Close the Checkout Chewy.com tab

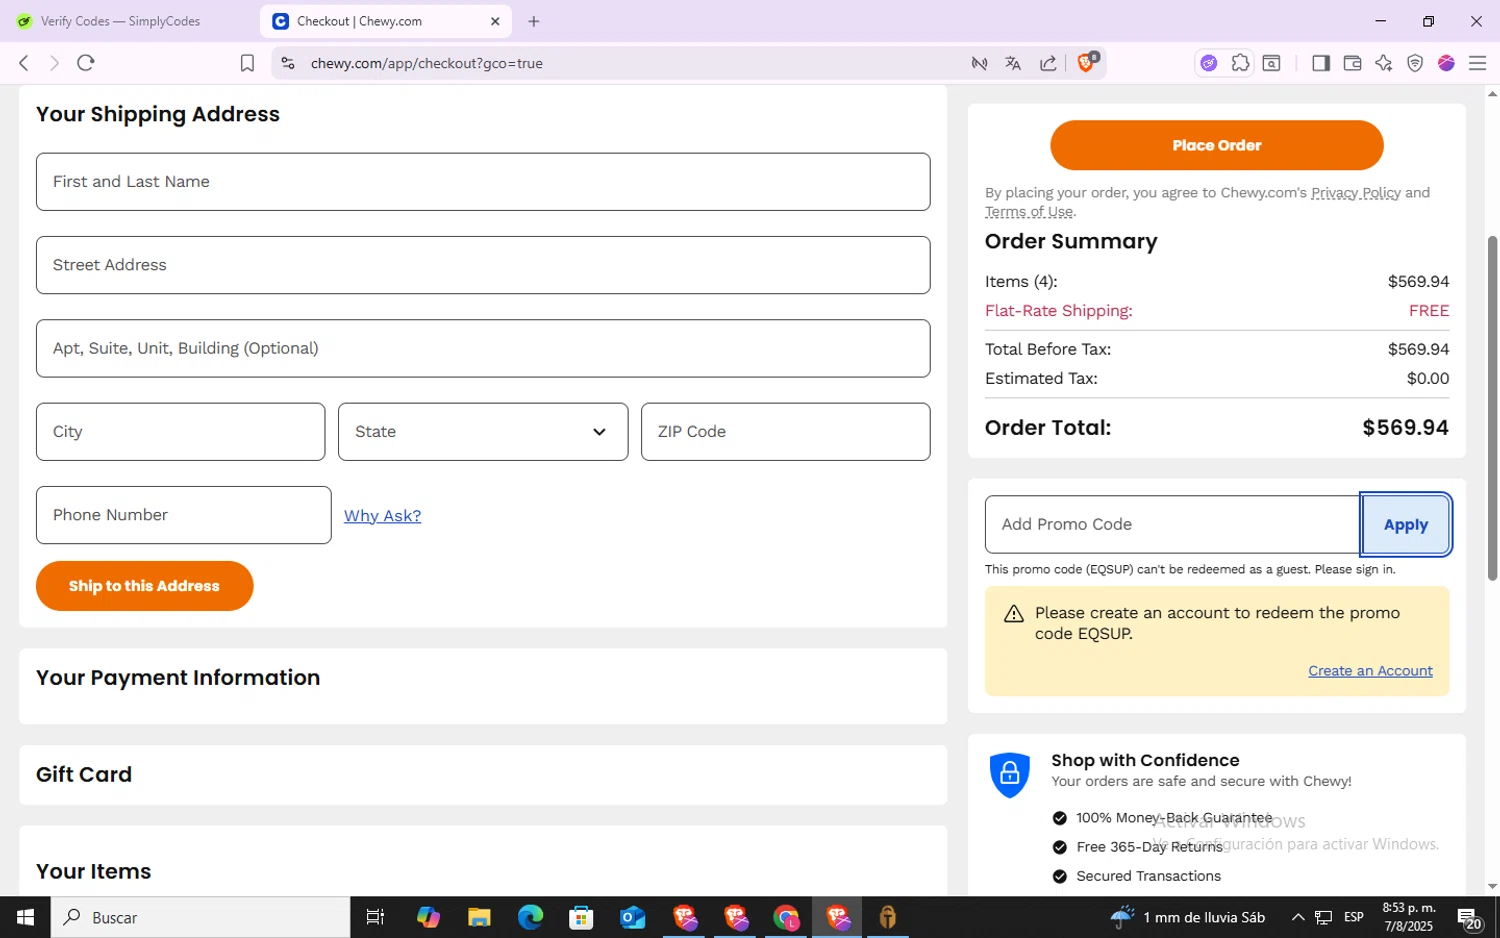point(495,21)
